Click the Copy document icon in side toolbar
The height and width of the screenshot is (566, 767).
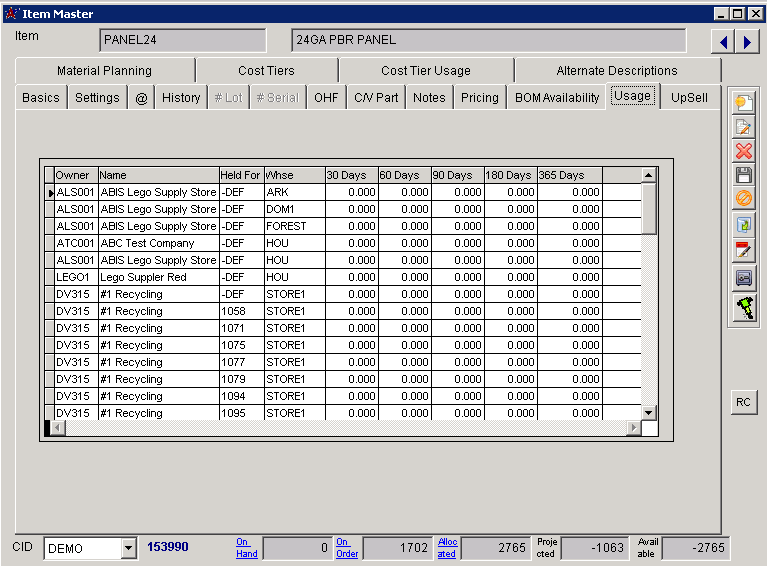coord(743,225)
